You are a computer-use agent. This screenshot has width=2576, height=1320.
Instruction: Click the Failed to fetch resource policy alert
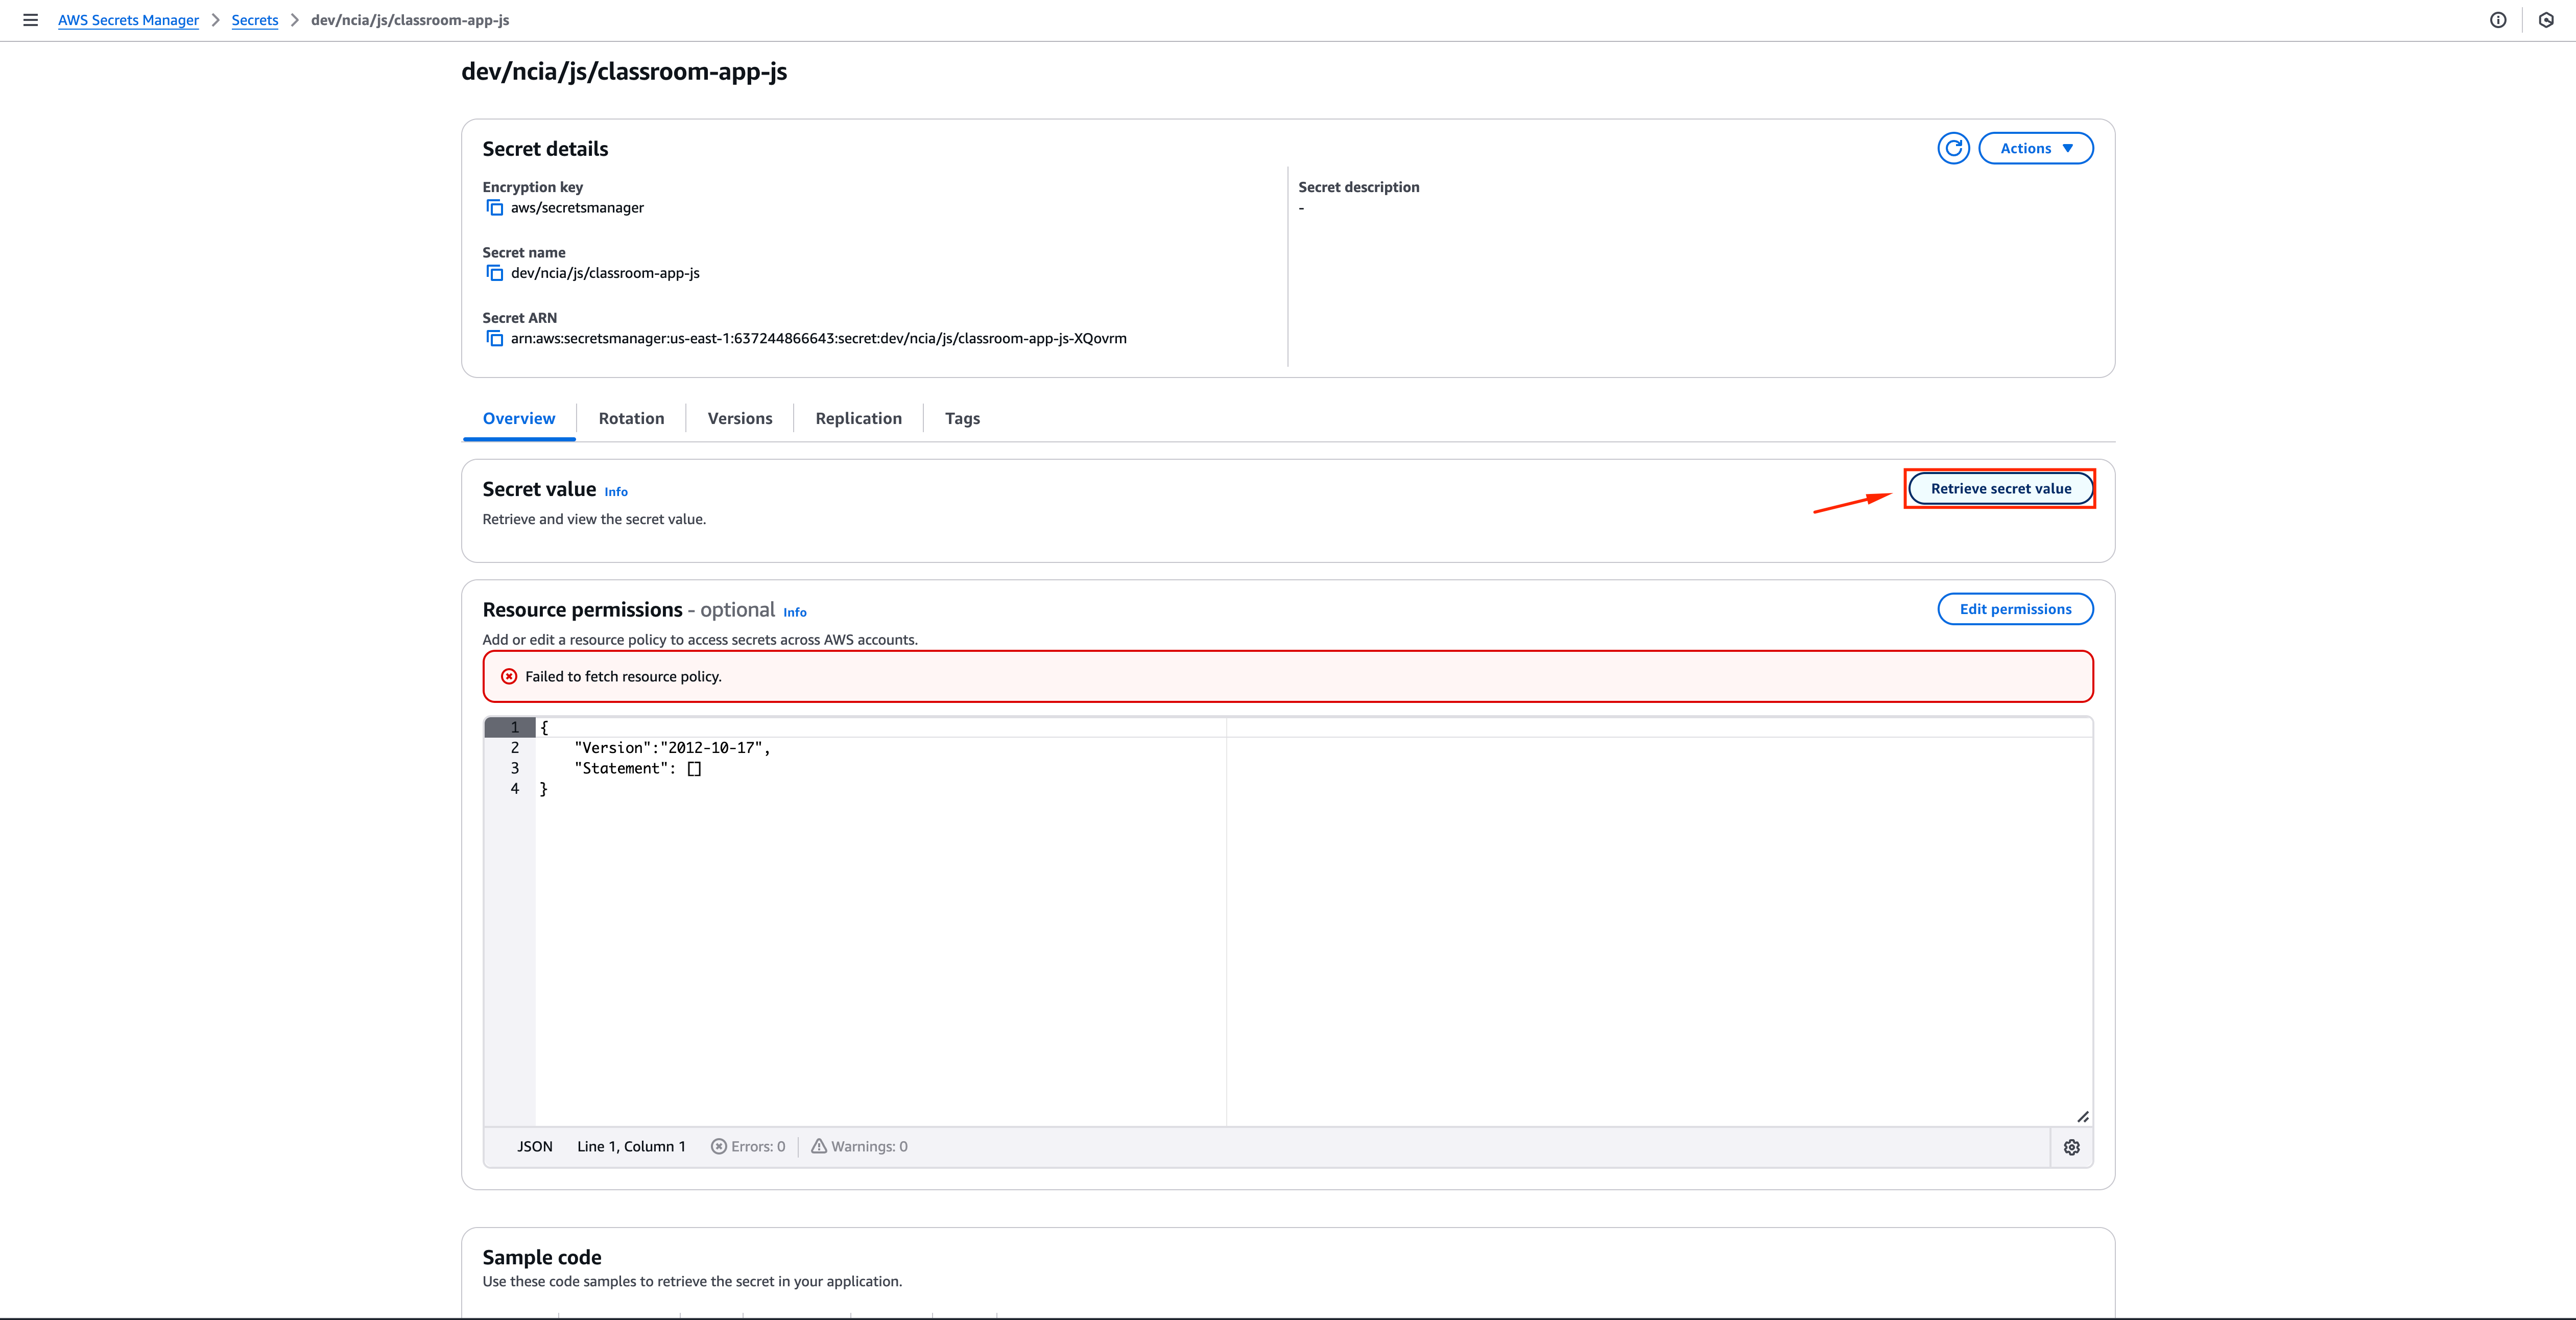[1288, 676]
